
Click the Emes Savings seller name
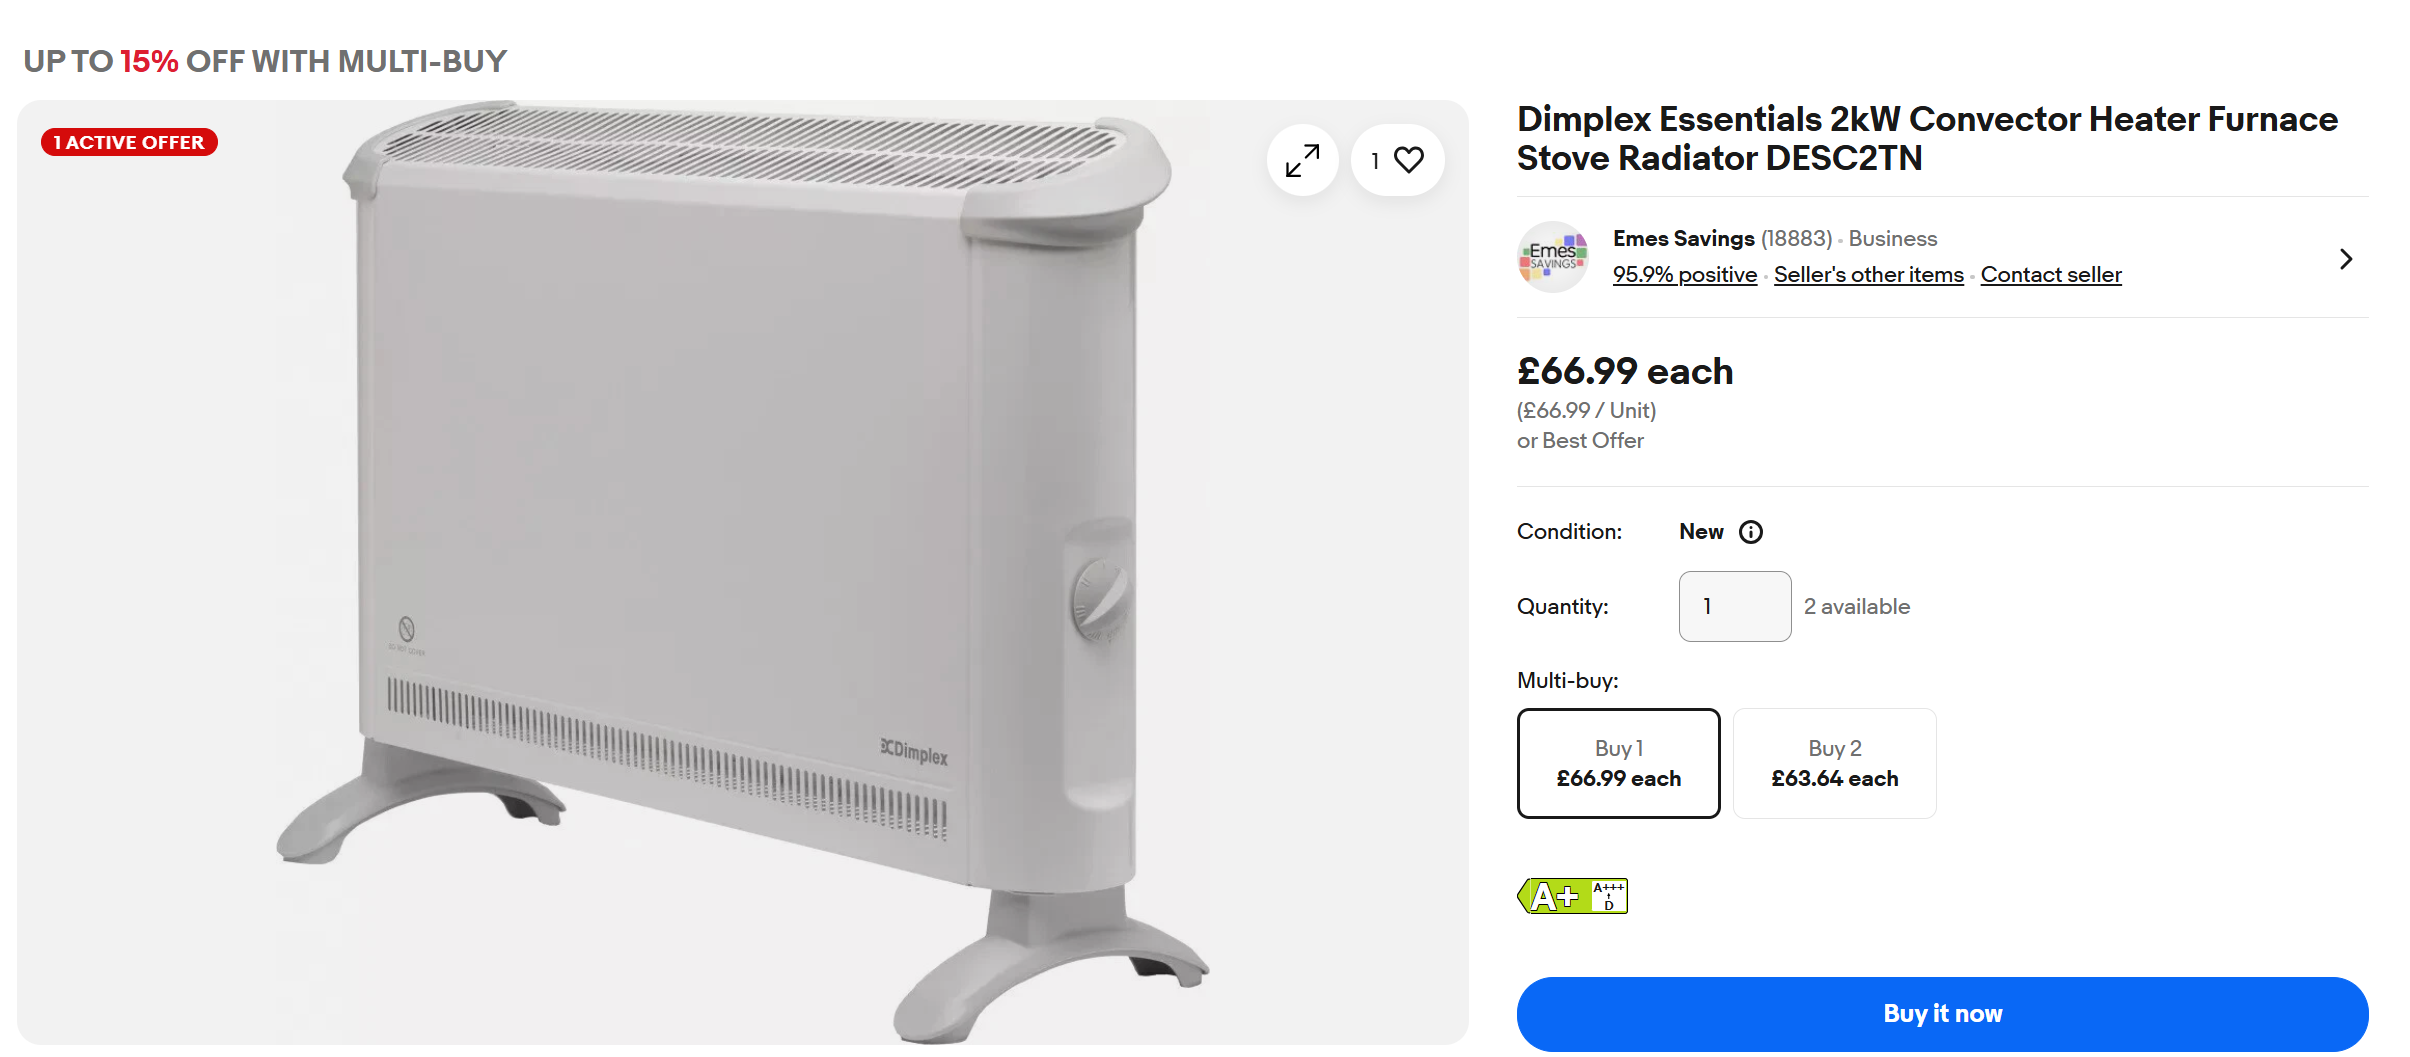pos(1684,238)
